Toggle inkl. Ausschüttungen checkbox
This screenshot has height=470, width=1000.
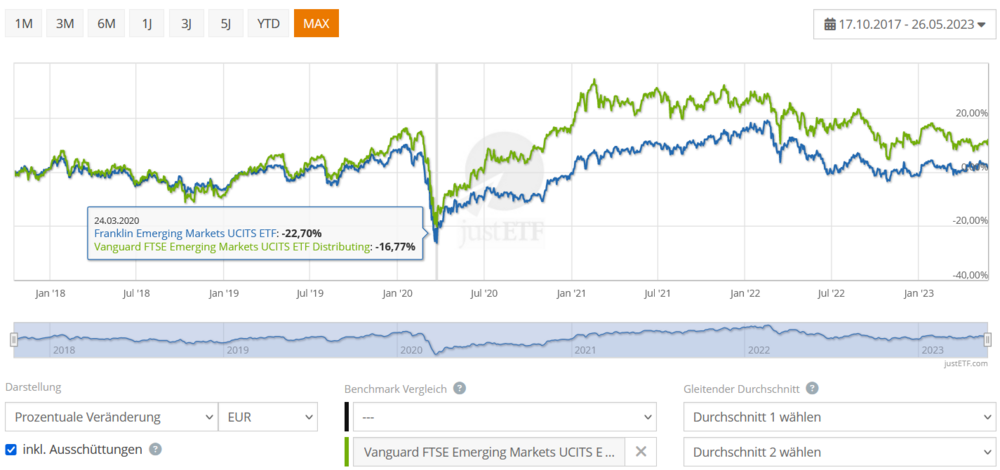(10, 450)
